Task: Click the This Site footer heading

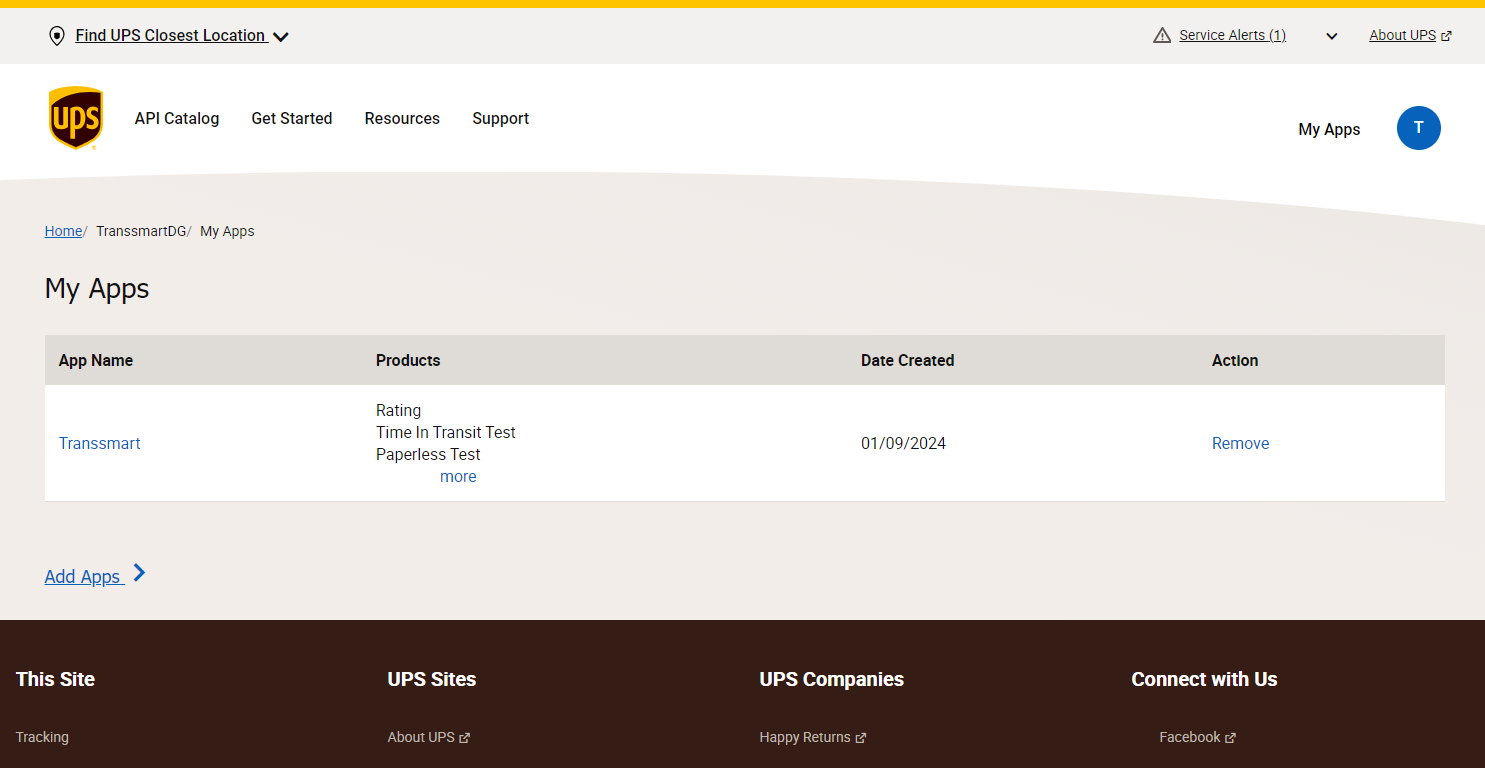Action: 55,679
